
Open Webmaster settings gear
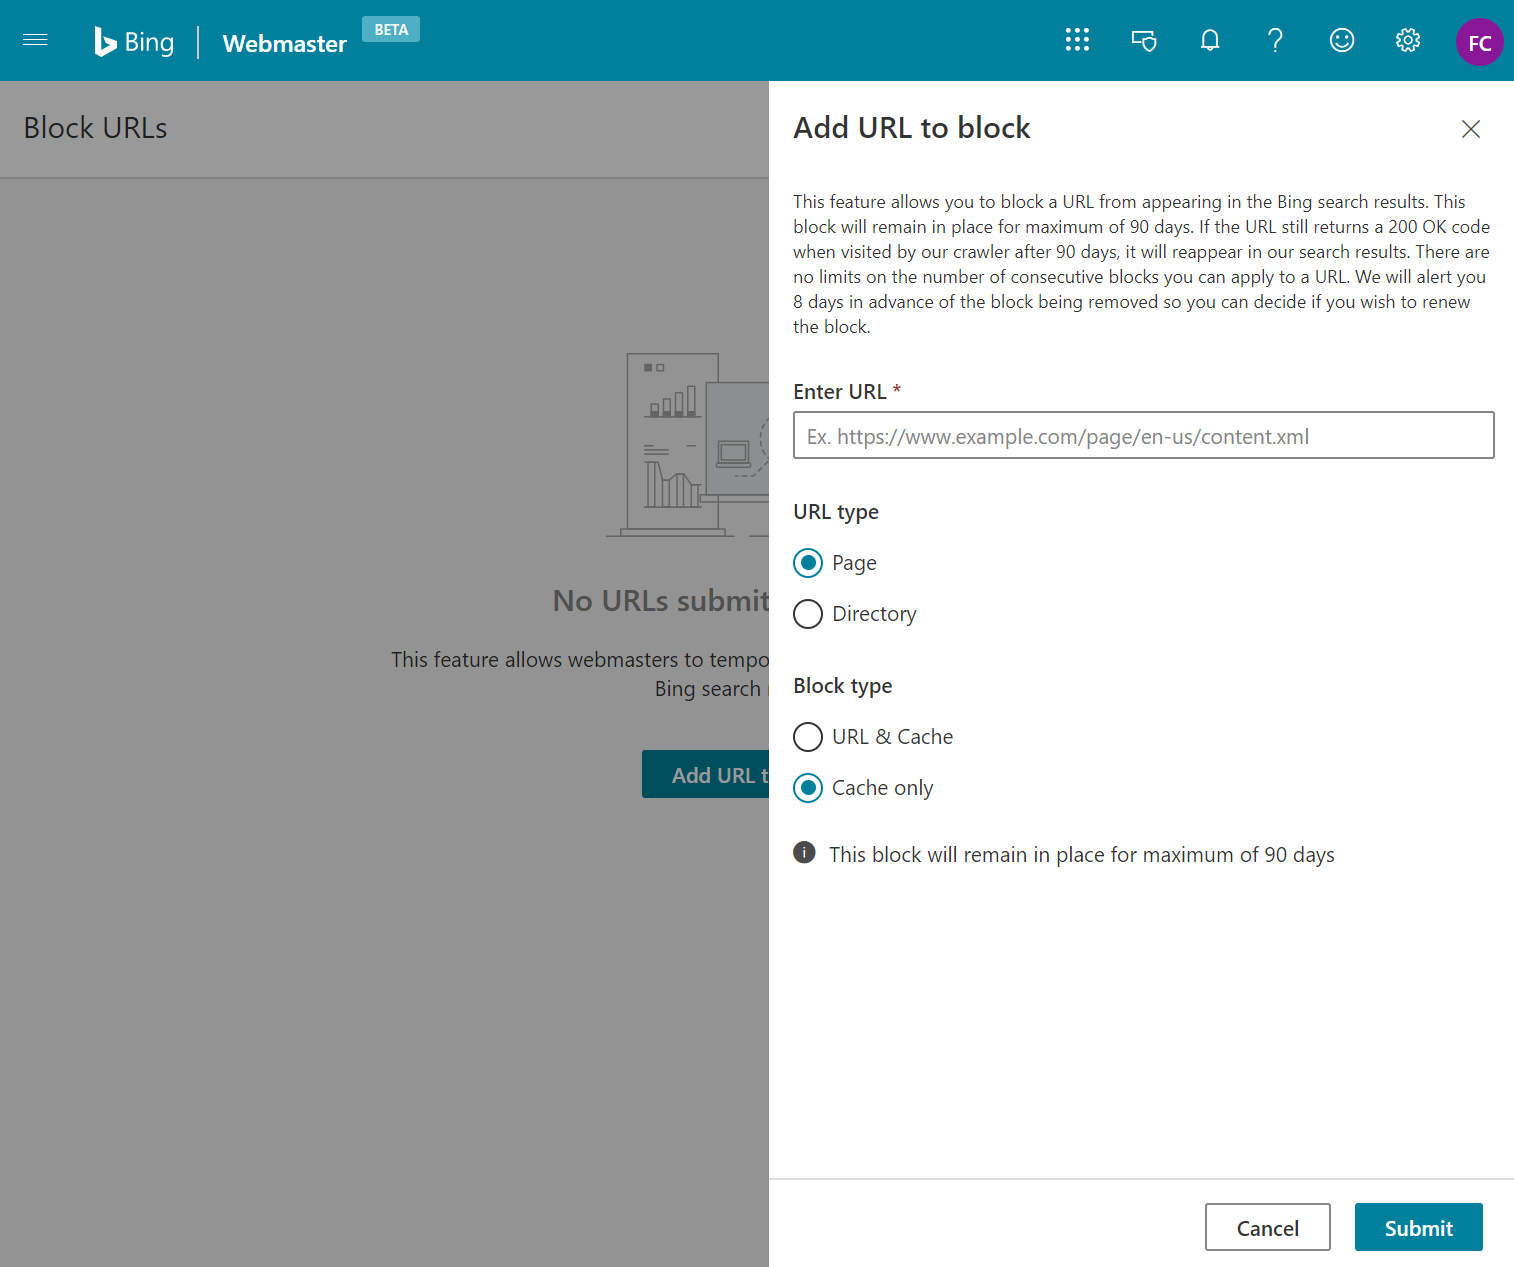coord(1407,40)
